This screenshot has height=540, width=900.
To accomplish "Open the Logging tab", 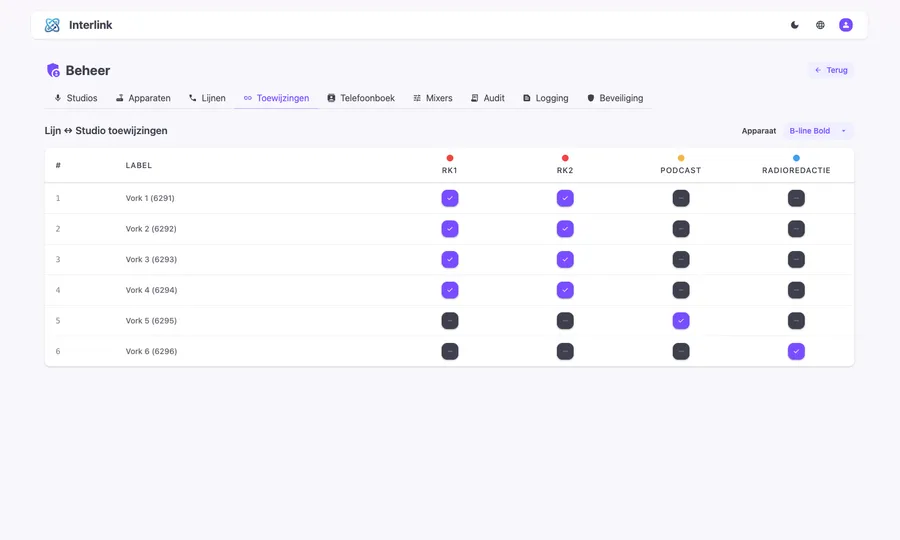I will coord(546,98).
